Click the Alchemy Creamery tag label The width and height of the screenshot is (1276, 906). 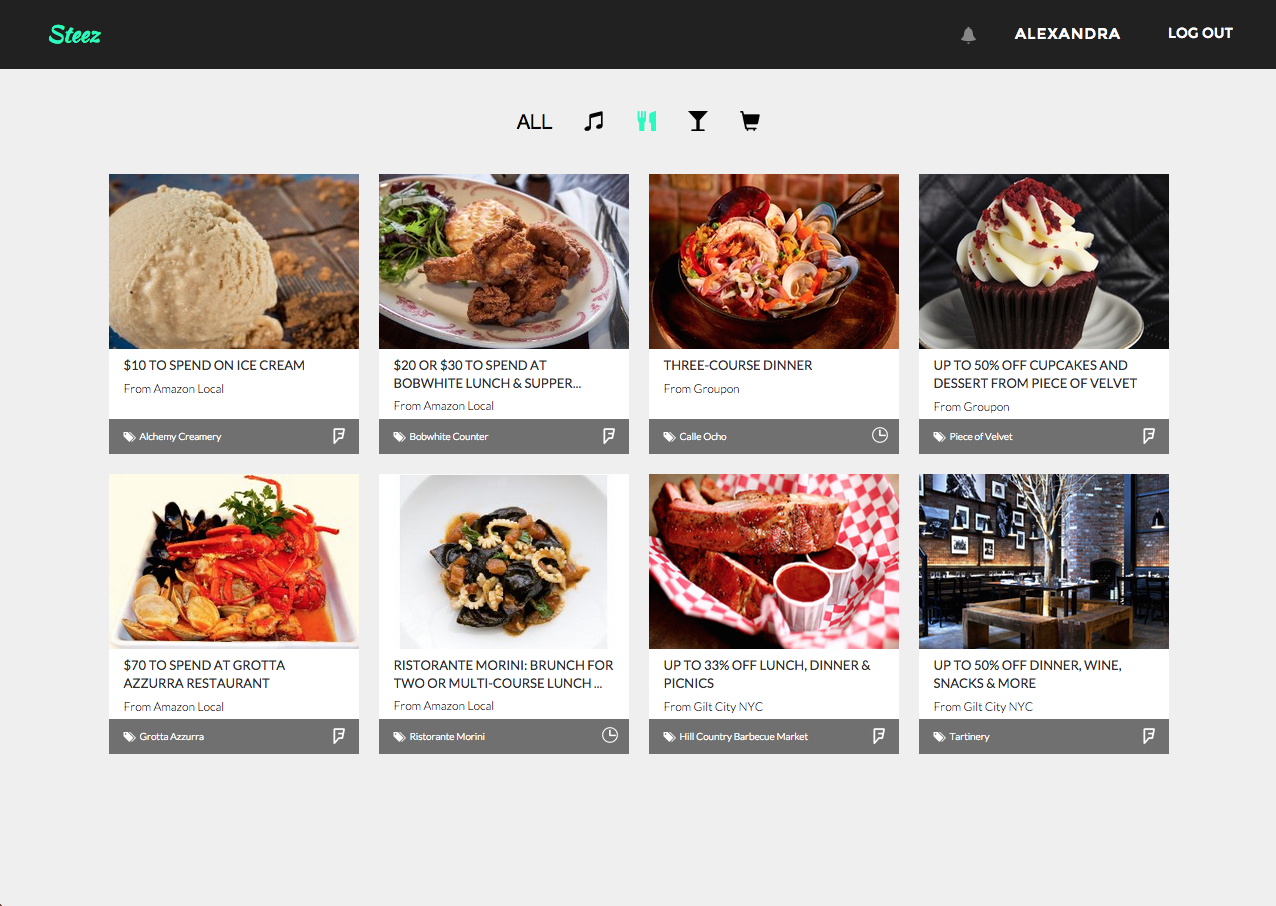coord(180,437)
